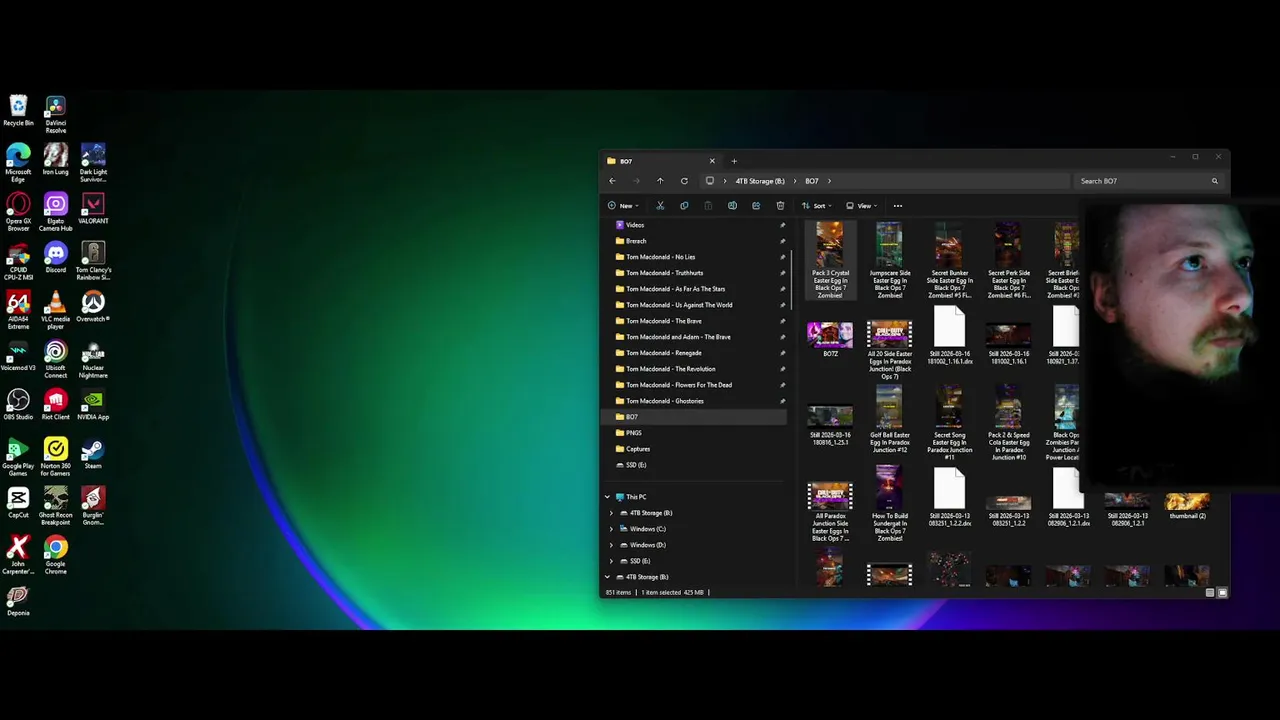Select Voicemod V3 desktop icon

coord(18,355)
